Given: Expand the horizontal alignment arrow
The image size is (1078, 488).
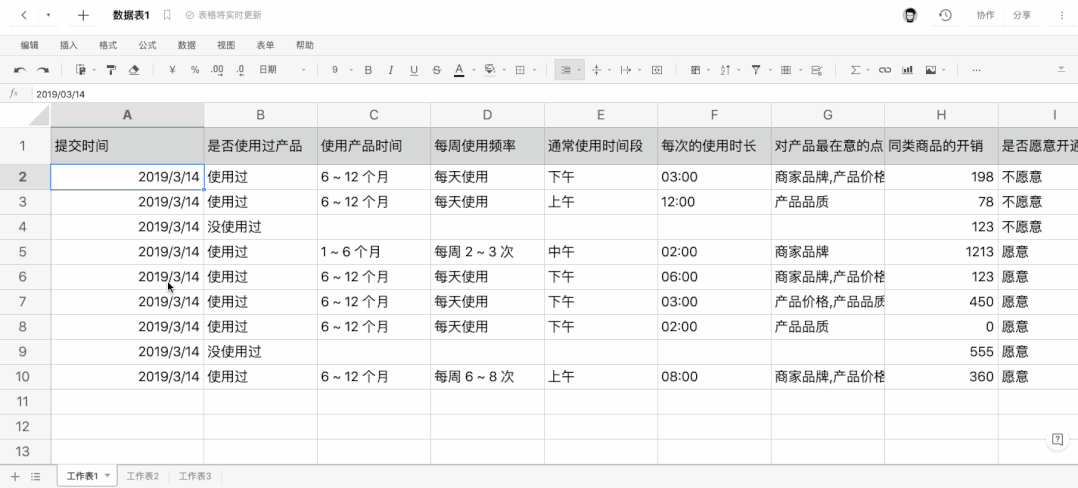Looking at the screenshot, I should coord(580,69).
